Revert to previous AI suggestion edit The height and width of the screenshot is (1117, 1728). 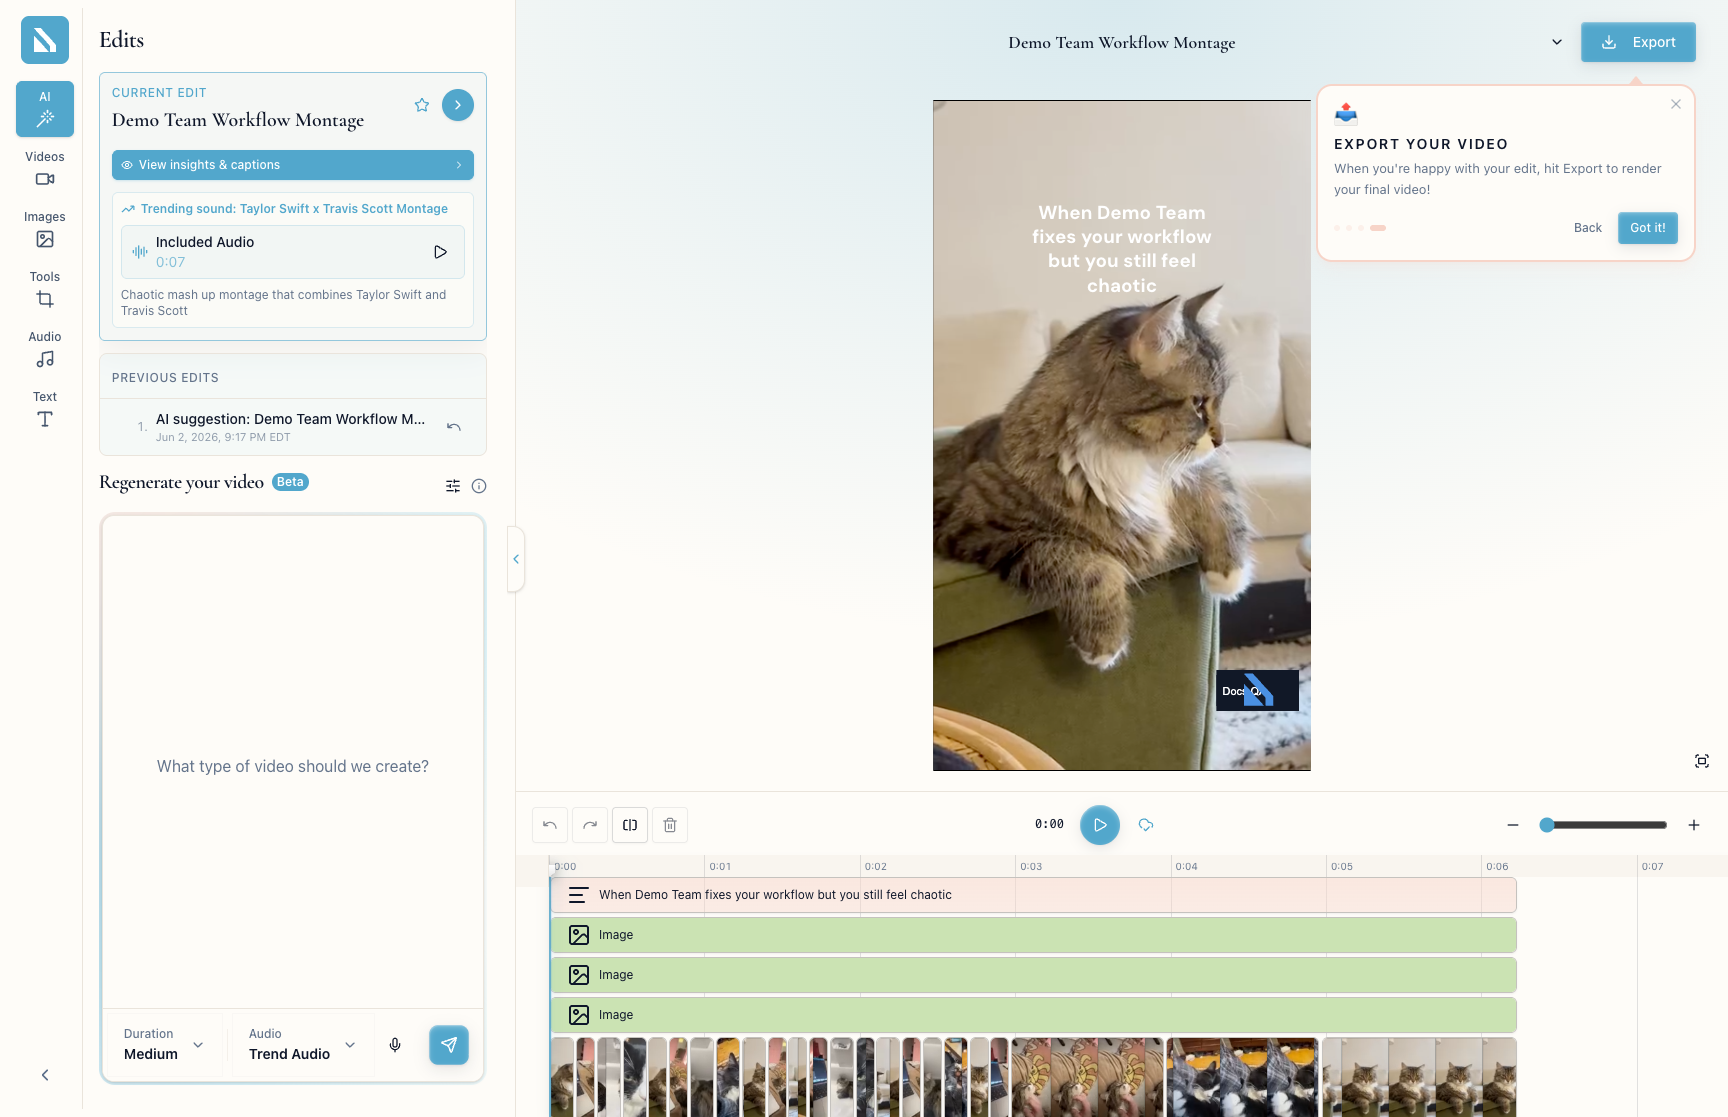coord(454,427)
